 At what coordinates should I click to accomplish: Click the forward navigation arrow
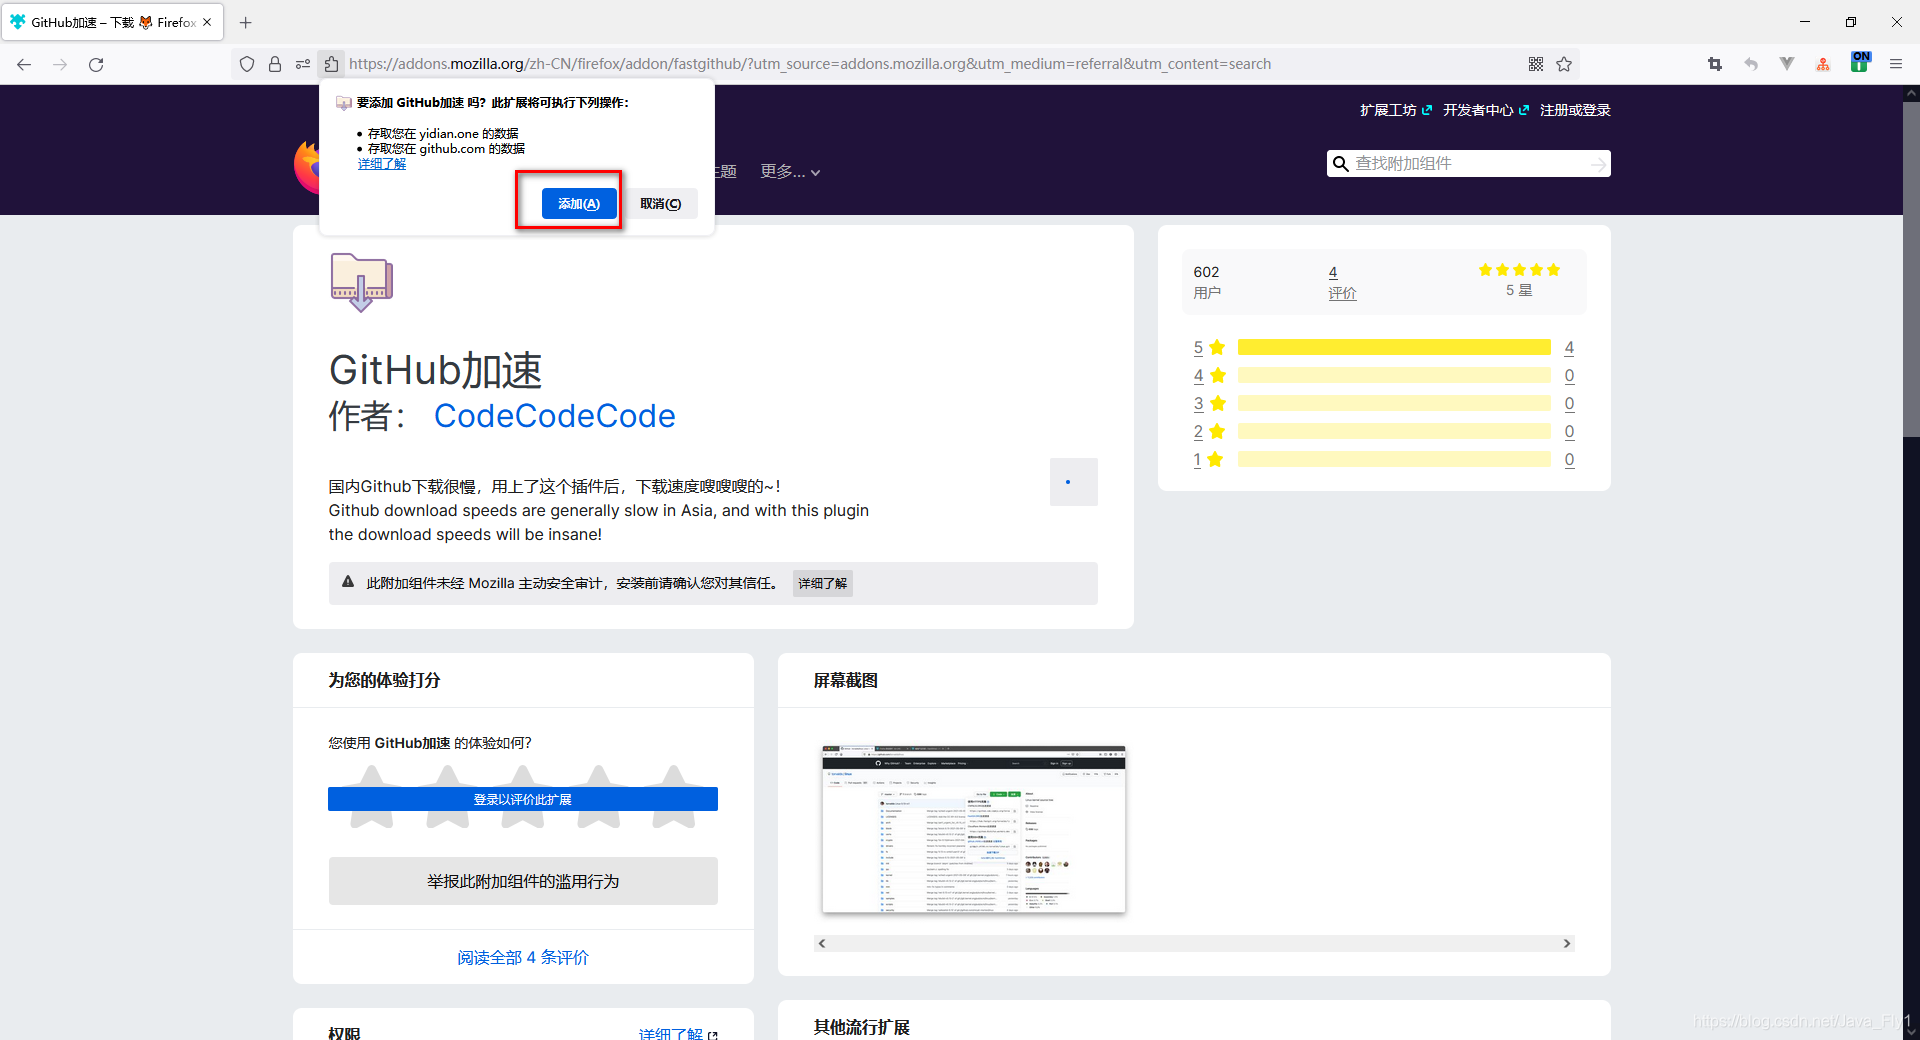60,64
